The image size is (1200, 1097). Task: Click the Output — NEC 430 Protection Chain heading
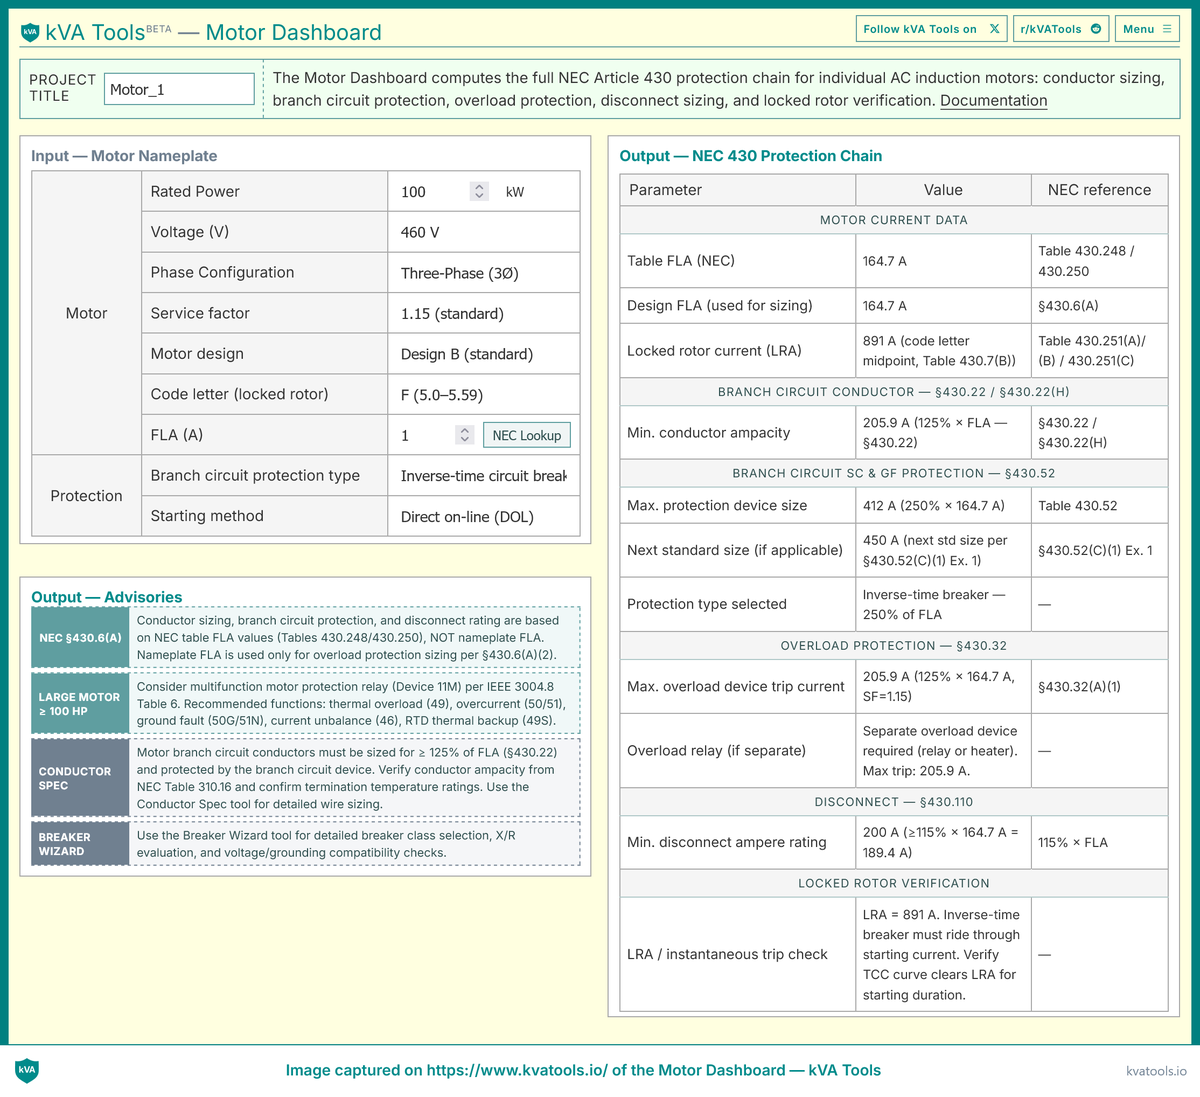751,156
